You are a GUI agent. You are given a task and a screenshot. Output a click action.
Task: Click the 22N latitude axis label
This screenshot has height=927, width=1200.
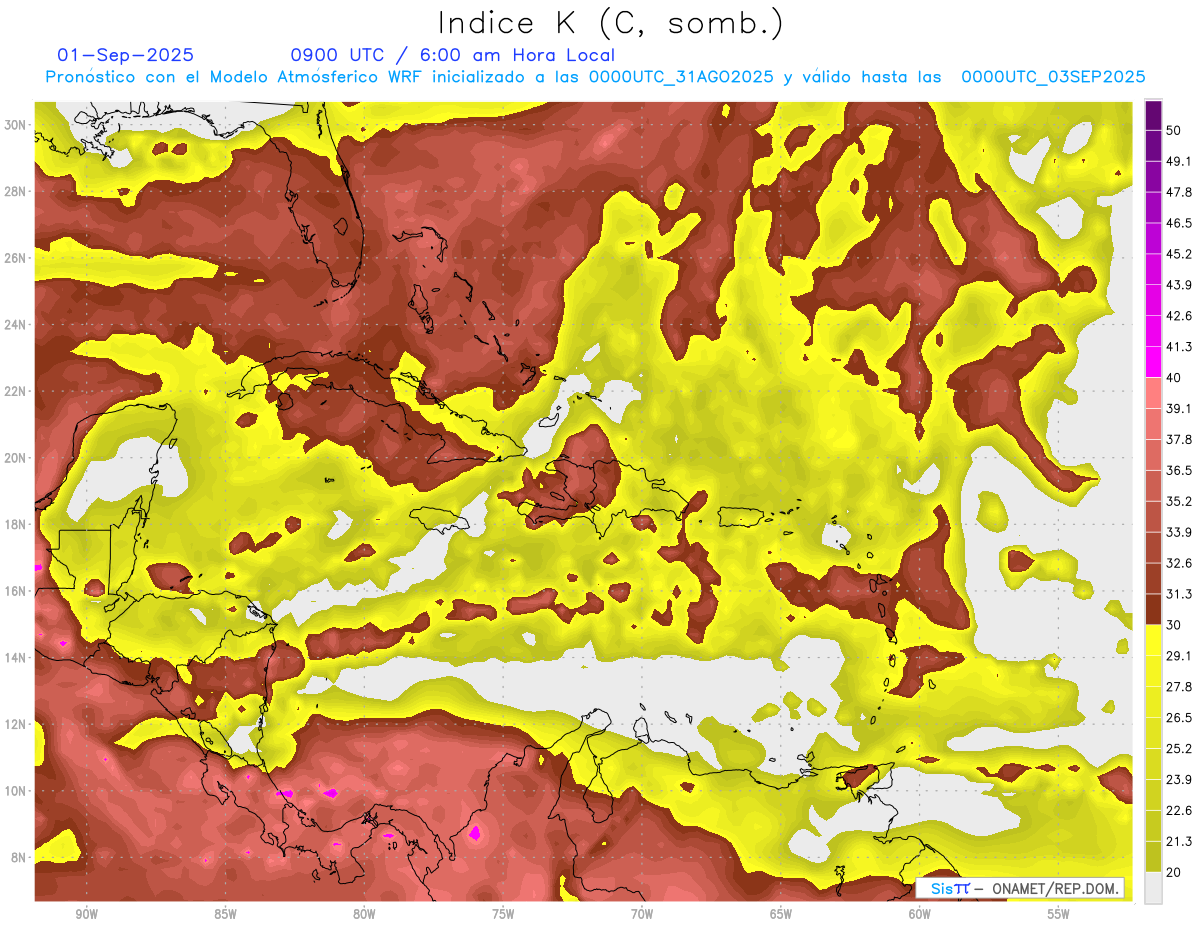click(15, 391)
